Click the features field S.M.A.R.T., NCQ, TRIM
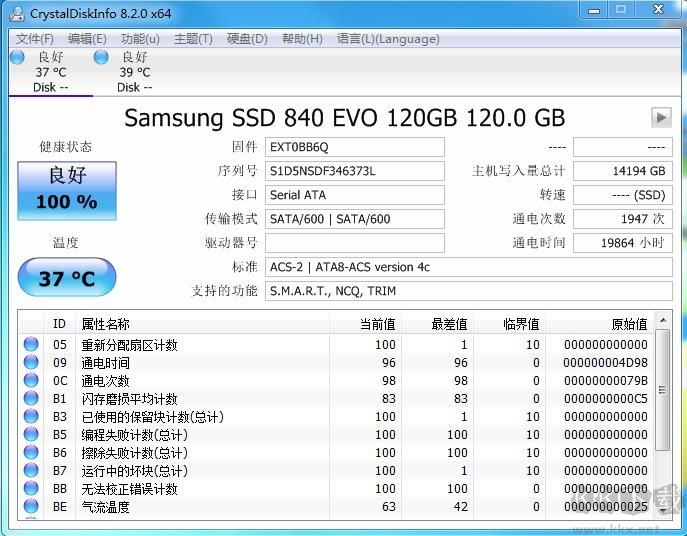 click(468, 291)
